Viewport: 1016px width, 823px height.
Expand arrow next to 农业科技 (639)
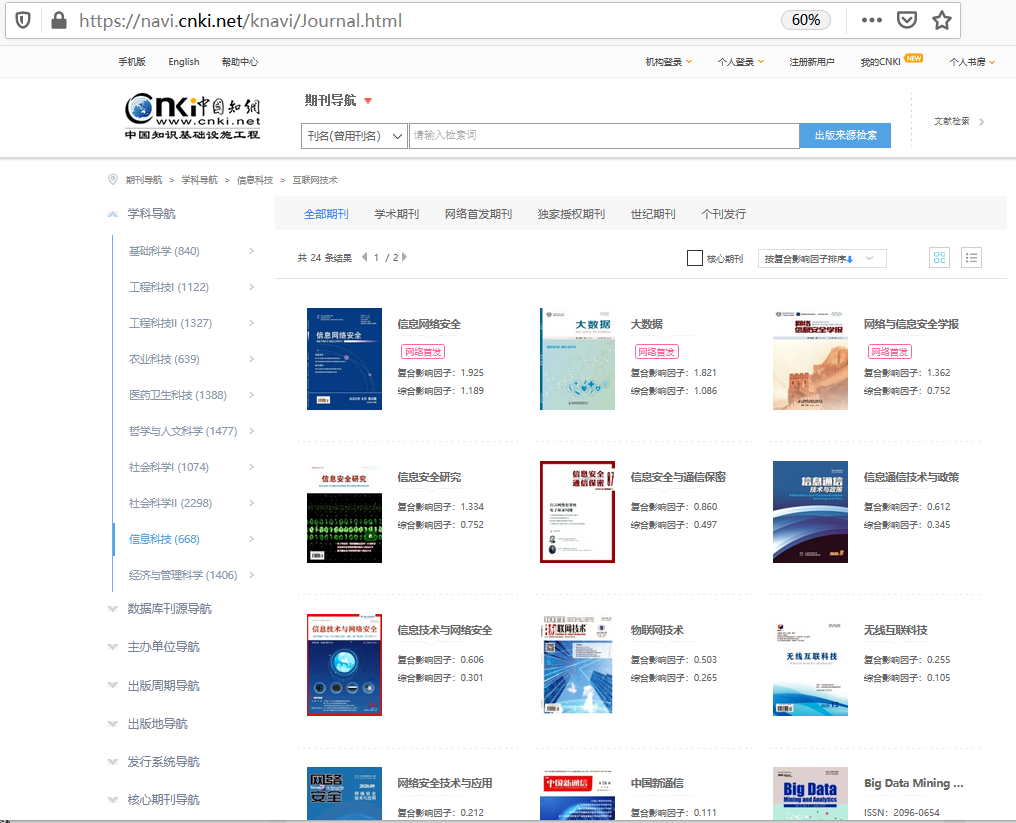coord(251,359)
